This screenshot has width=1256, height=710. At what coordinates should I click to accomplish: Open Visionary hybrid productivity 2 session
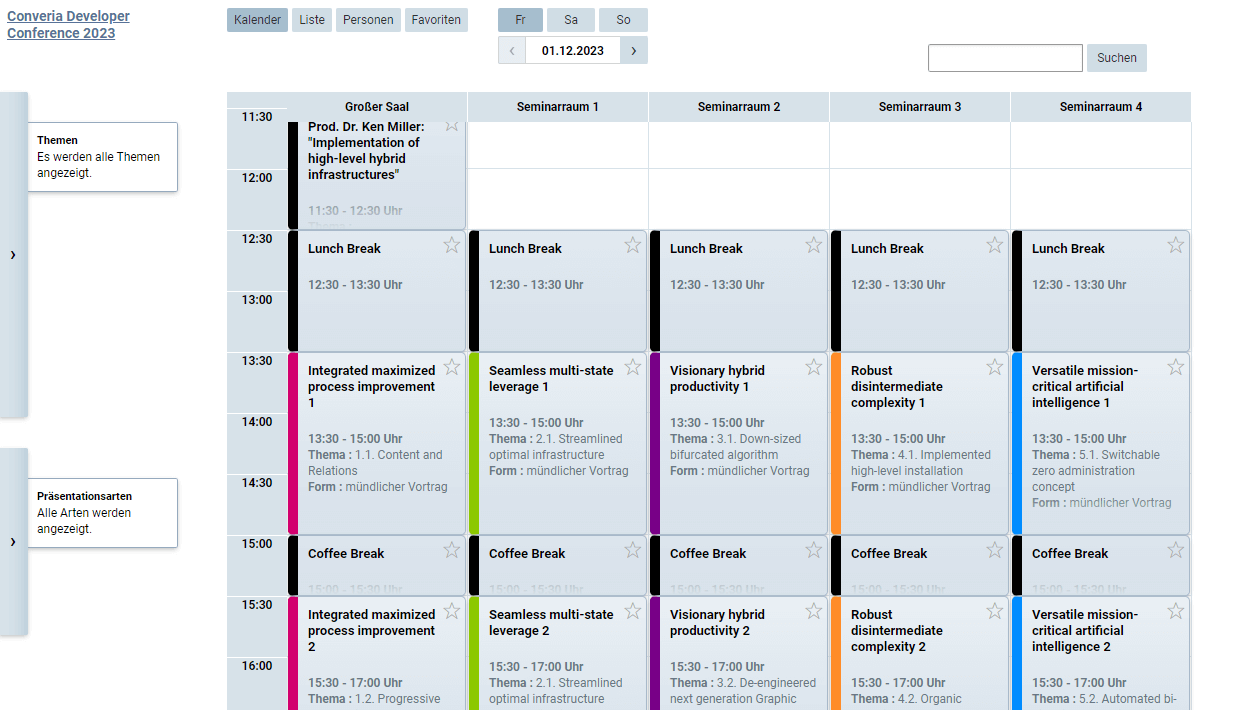[739, 653]
